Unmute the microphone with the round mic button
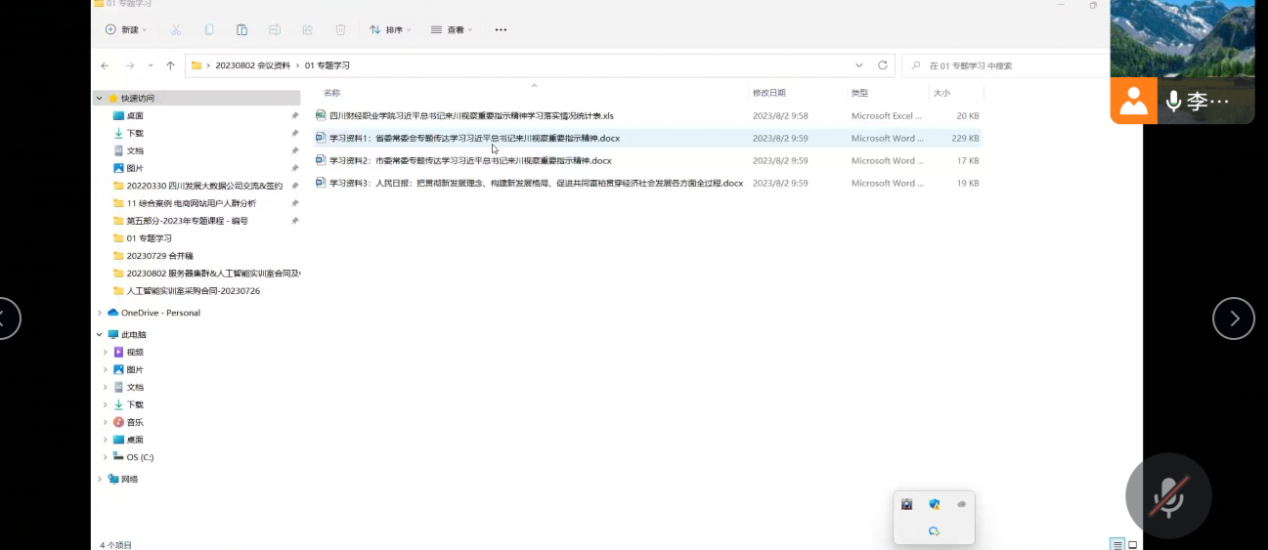Image resolution: width=1268 pixels, height=550 pixels. click(1167, 495)
